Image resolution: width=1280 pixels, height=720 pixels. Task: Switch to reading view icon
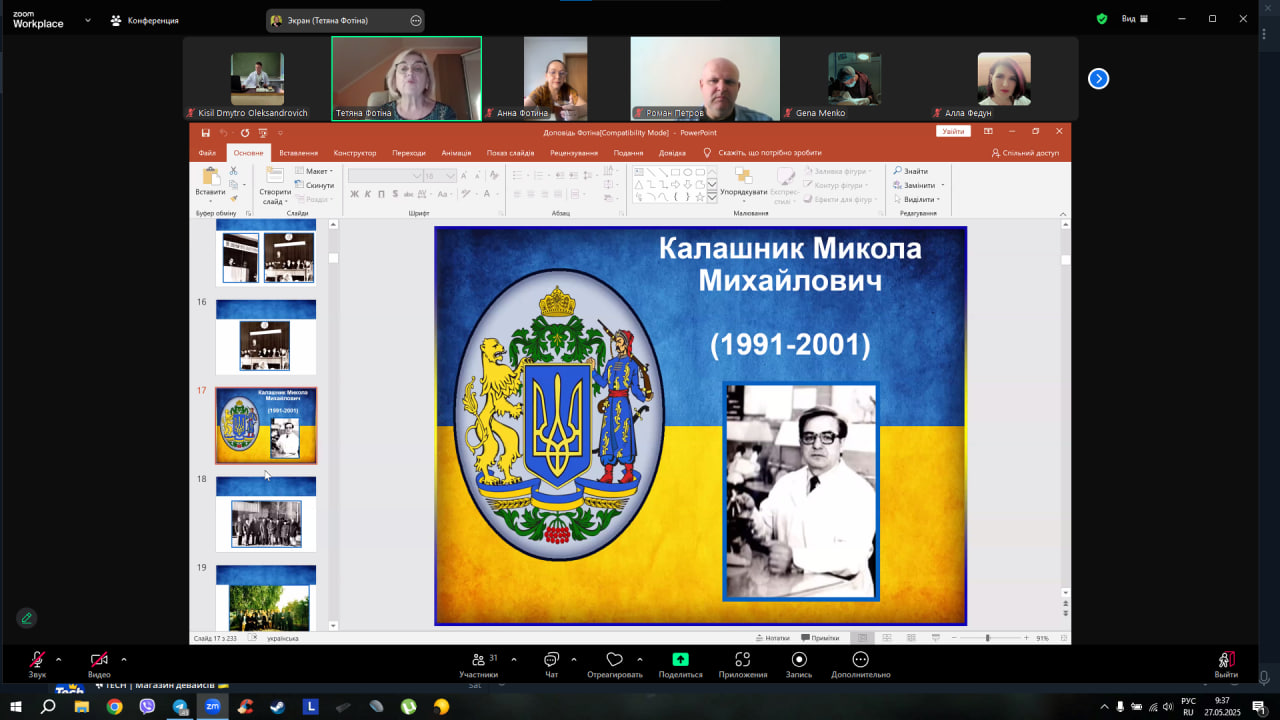[x=910, y=638]
